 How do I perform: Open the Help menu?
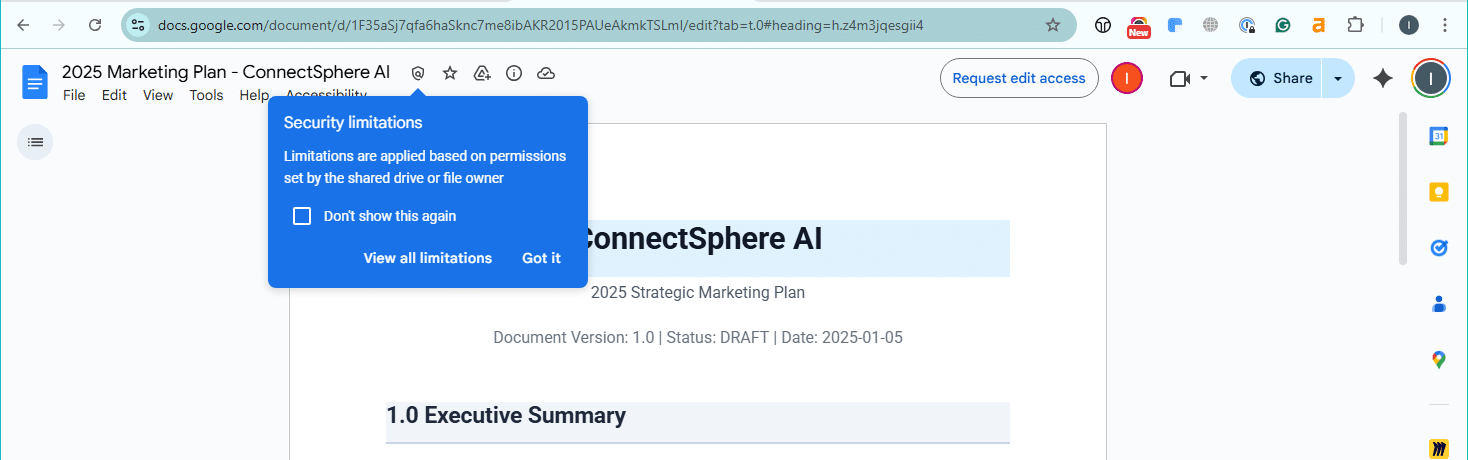coord(254,95)
